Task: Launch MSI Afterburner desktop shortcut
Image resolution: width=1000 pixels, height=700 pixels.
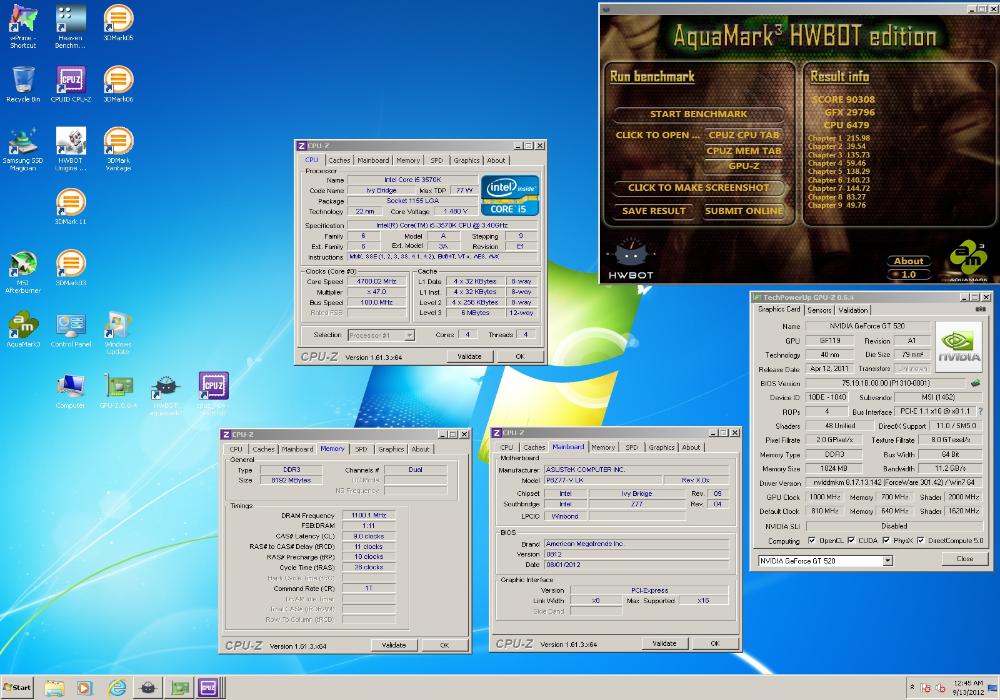Action: coord(23,271)
